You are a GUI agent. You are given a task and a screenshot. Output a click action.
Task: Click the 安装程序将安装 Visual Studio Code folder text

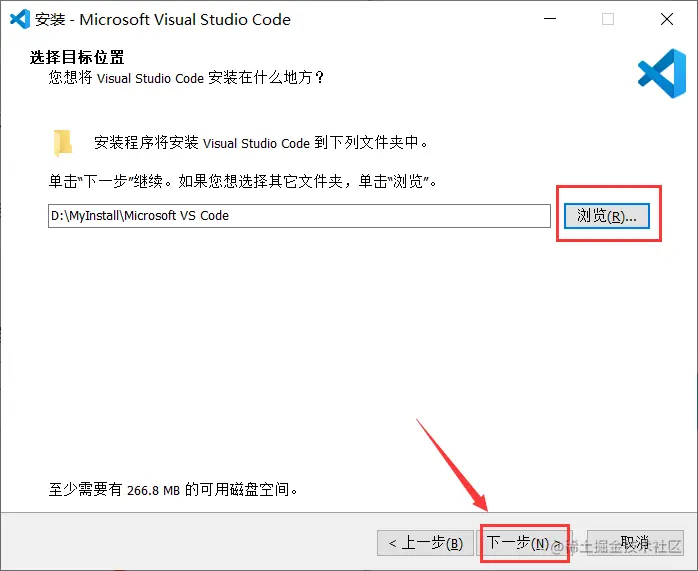[261, 143]
